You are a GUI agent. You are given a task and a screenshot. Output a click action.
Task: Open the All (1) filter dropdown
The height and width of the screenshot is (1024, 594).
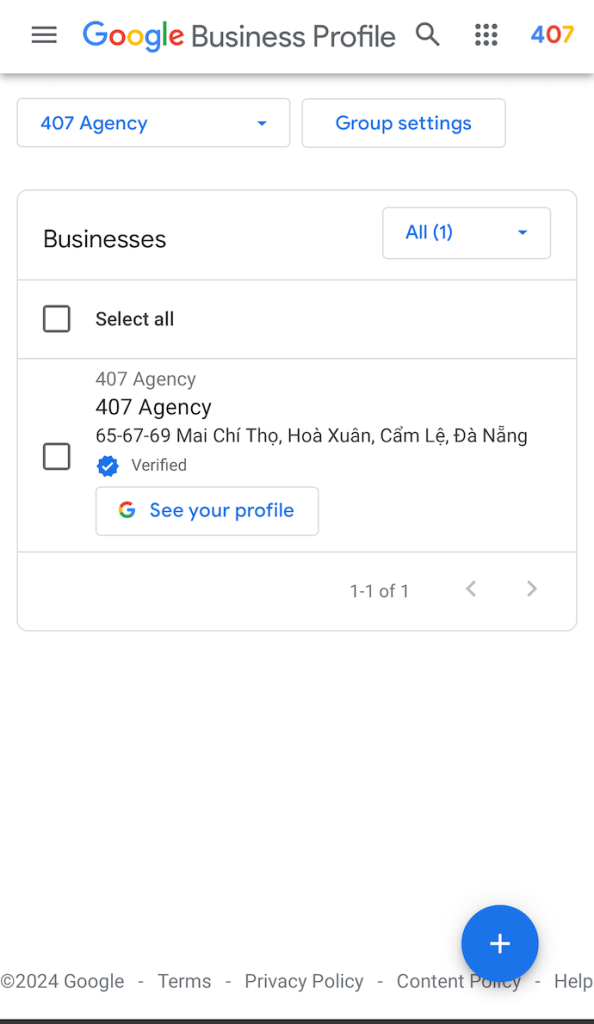[467, 232]
